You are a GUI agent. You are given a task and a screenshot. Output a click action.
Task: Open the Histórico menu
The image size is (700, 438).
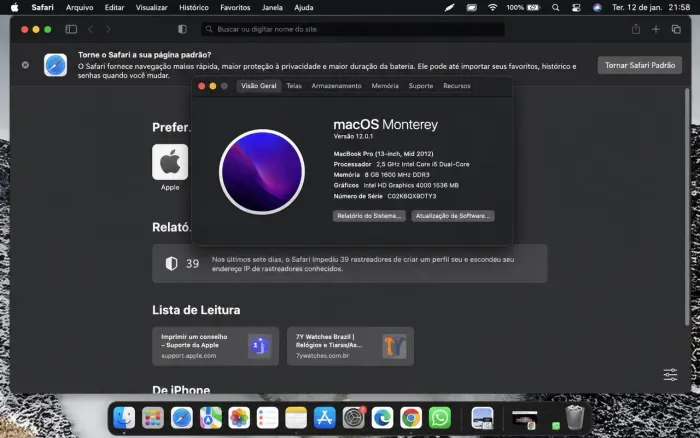[194, 7]
